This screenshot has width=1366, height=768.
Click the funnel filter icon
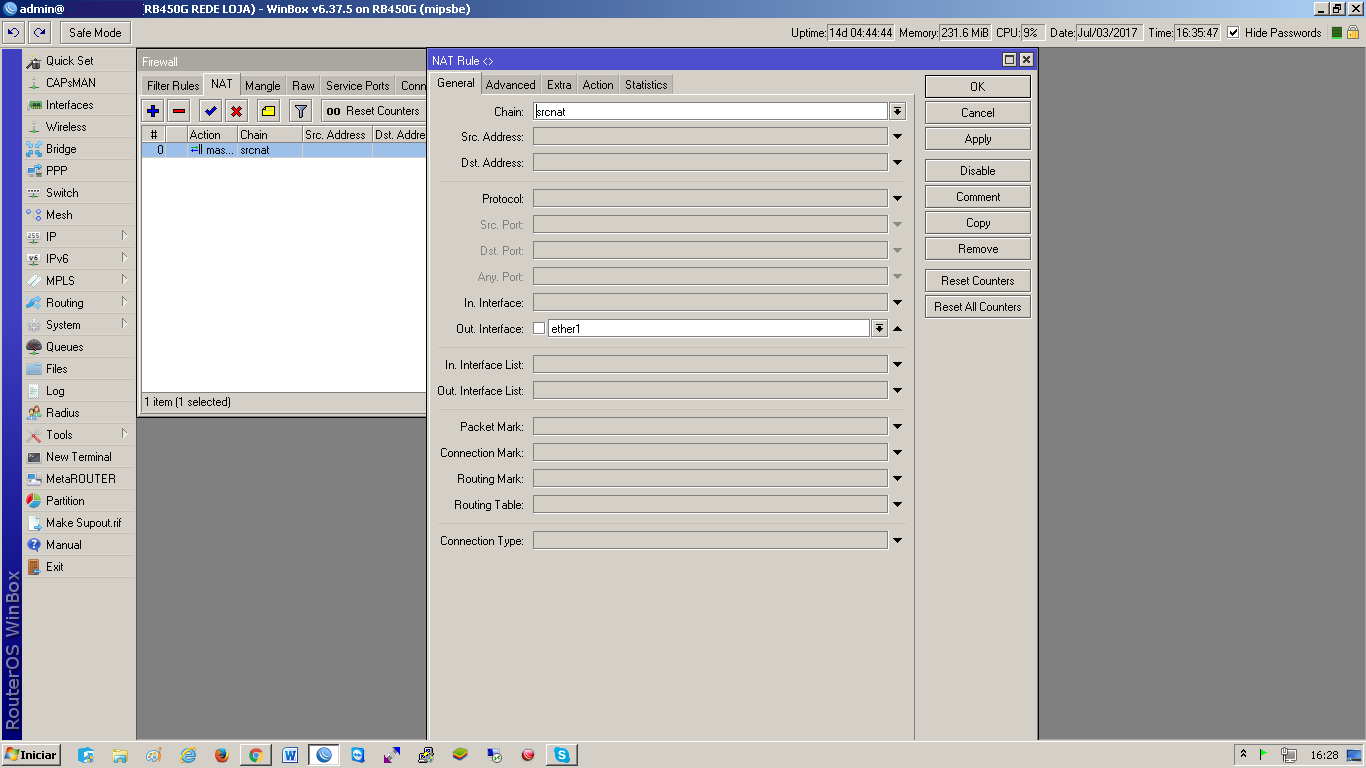coord(301,111)
